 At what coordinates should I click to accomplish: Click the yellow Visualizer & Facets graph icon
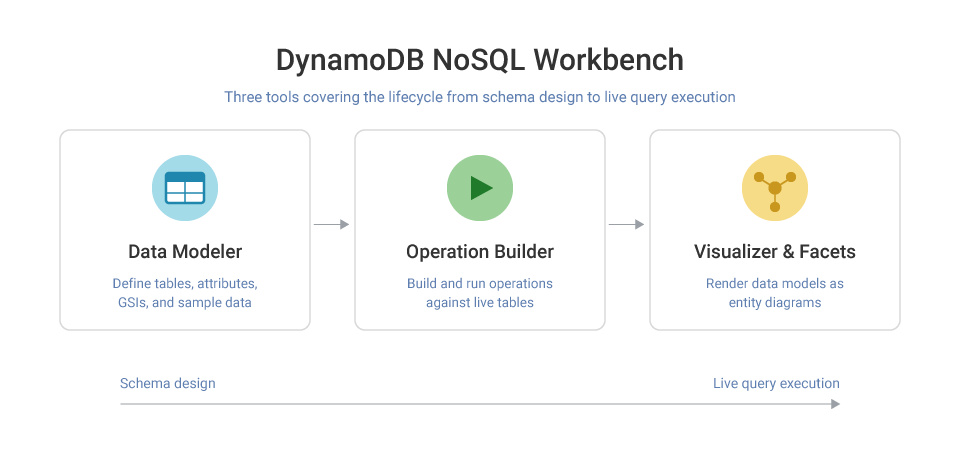(x=775, y=188)
